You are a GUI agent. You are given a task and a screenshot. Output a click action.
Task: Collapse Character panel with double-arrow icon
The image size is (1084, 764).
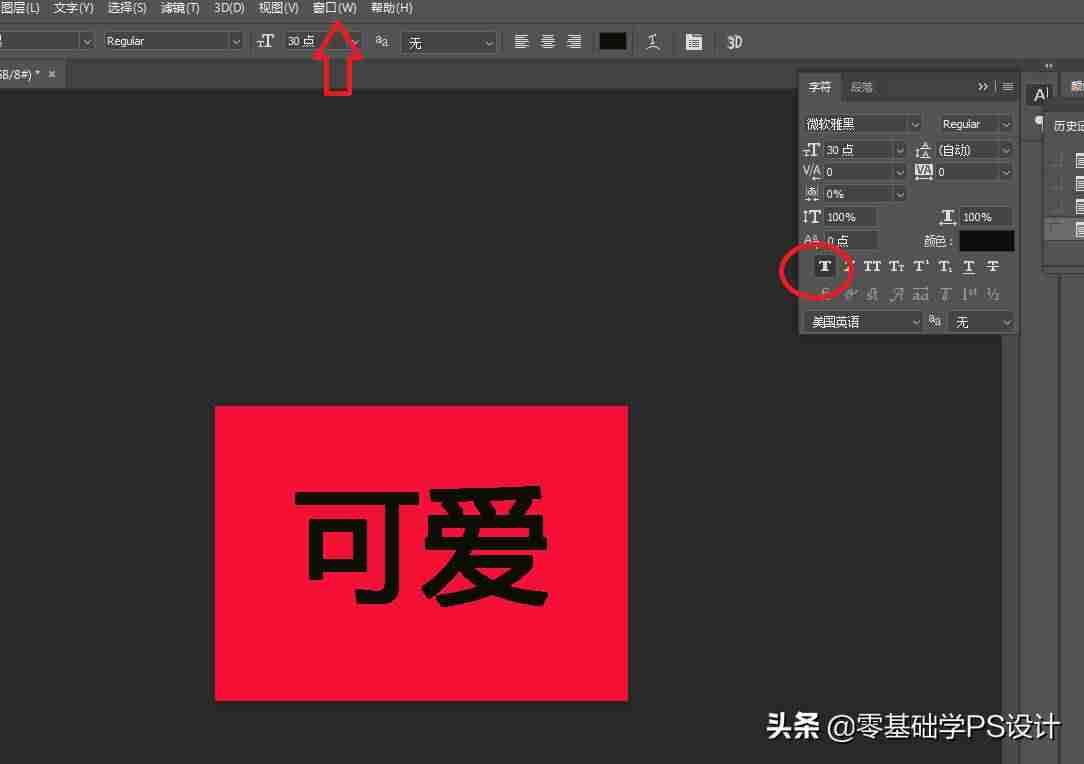tap(983, 86)
